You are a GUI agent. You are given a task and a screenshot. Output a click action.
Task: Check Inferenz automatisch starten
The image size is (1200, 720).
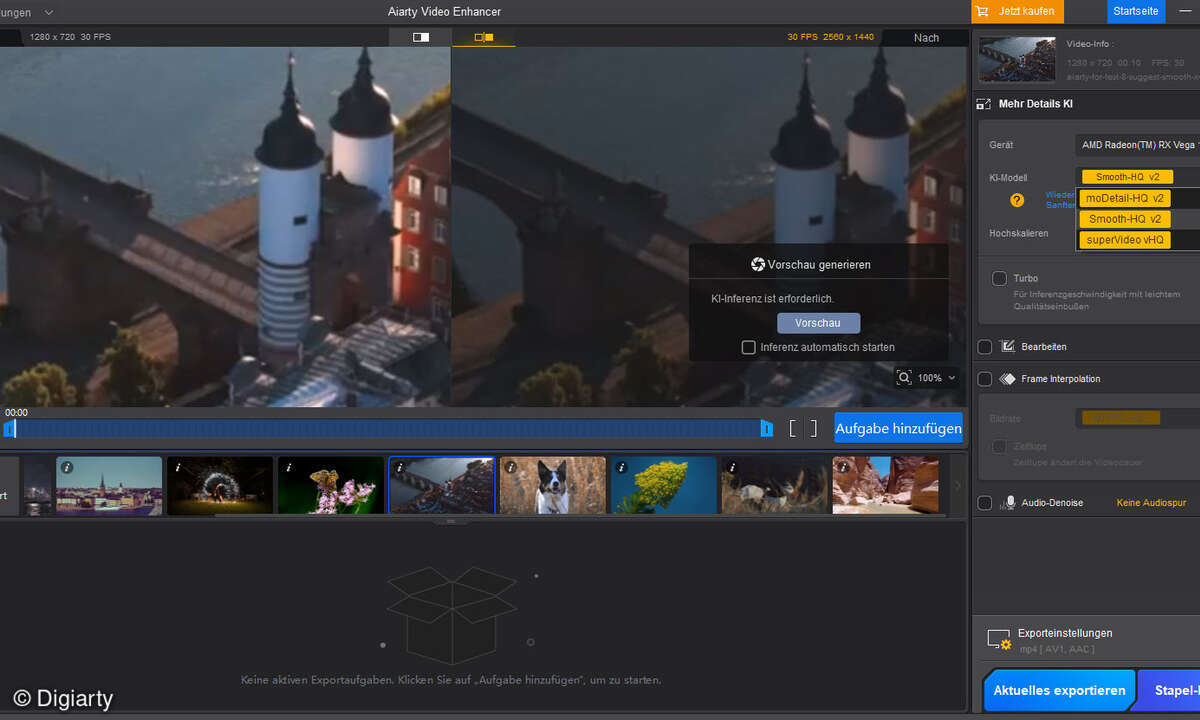coord(748,347)
